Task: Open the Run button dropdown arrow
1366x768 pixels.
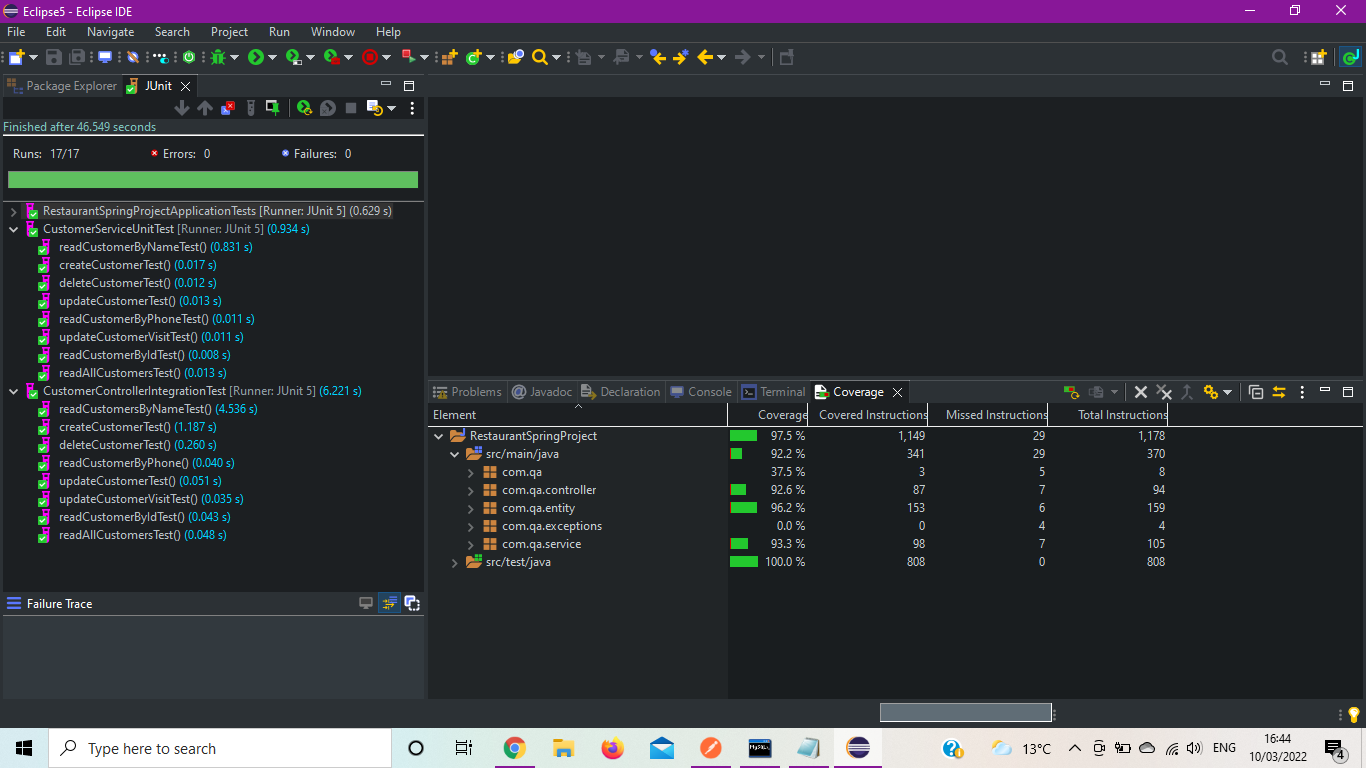Action: [273, 58]
